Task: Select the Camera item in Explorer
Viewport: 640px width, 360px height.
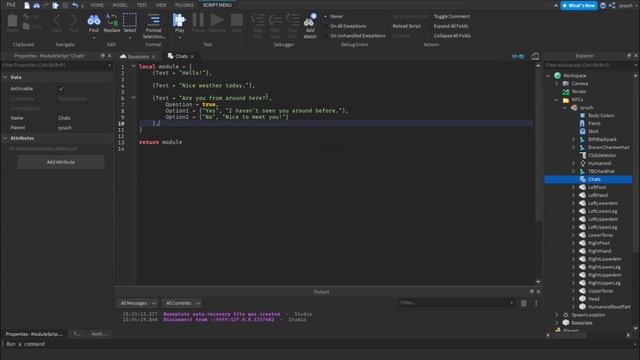Action: tap(579, 84)
